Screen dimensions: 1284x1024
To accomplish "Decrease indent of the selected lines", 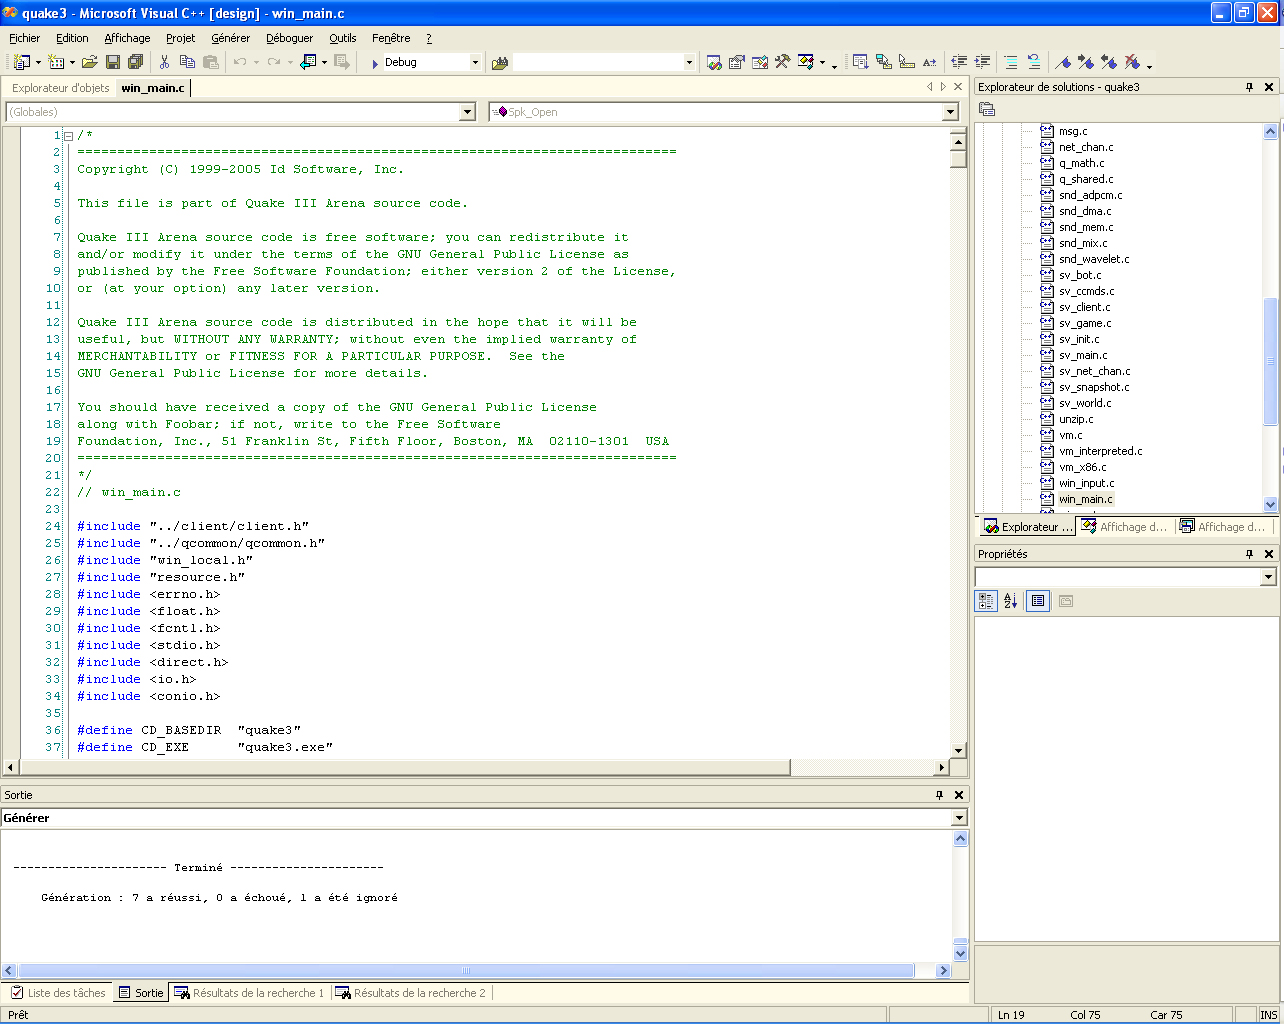I will point(959,62).
